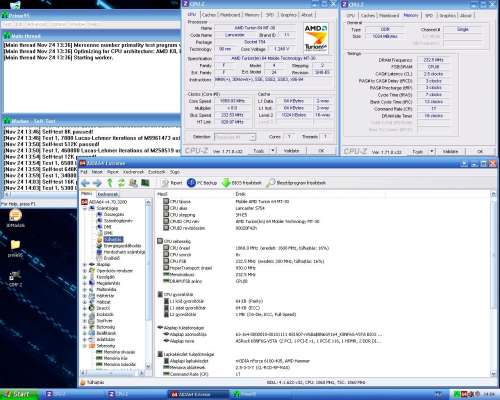Screen dimensions: 500x400
Task: Click the AIDA64 Extreme taskbar button
Action: tap(198, 394)
